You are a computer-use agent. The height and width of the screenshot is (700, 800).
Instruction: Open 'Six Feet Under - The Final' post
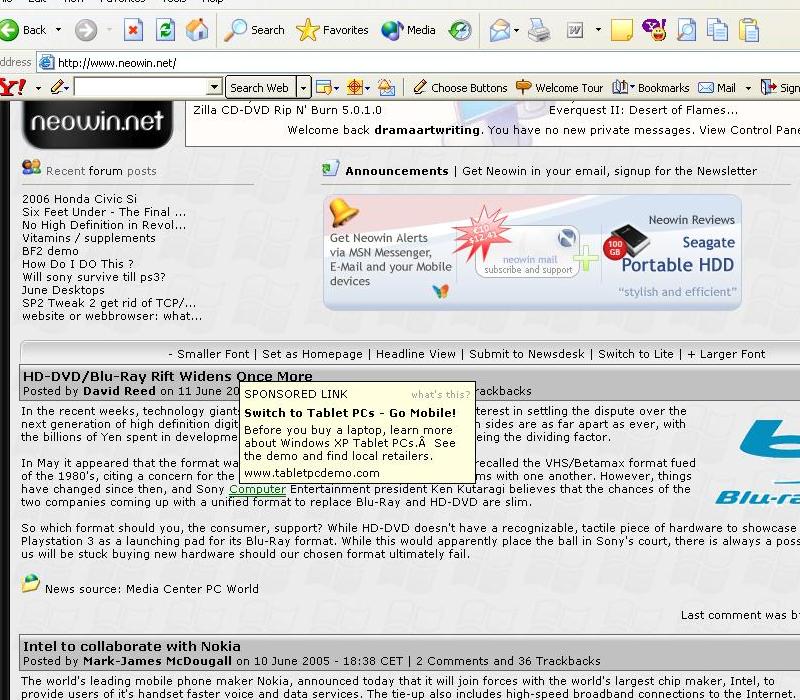point(104,212)
